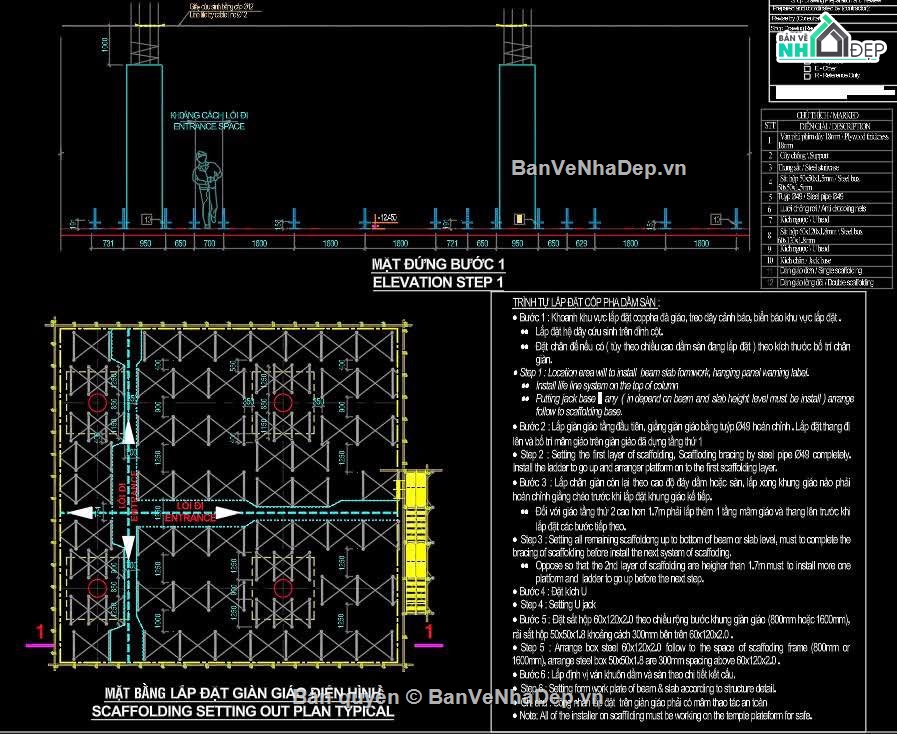897x734 pixels.
Task: Click the bottom-right red column circle in the plan
Action: pos(283,588)
